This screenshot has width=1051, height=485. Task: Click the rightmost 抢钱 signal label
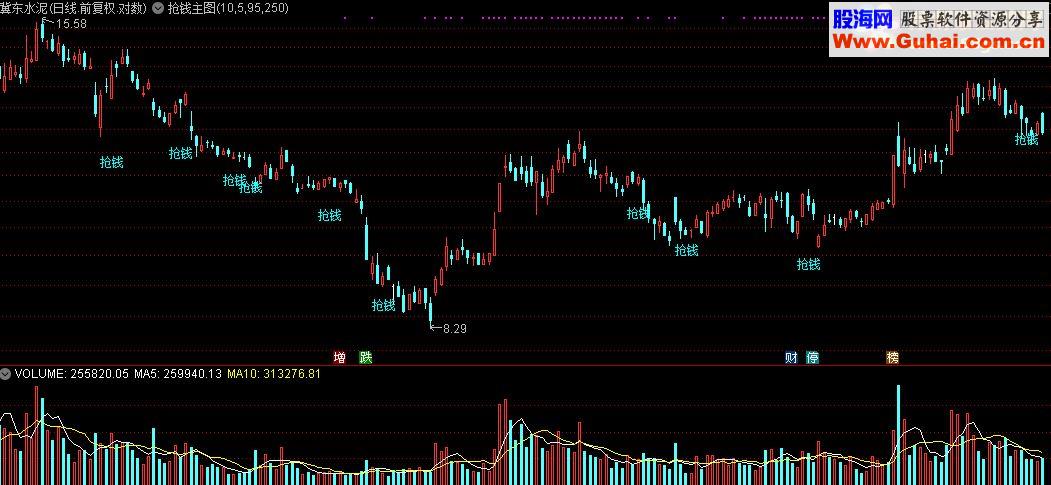[1026, 139]
